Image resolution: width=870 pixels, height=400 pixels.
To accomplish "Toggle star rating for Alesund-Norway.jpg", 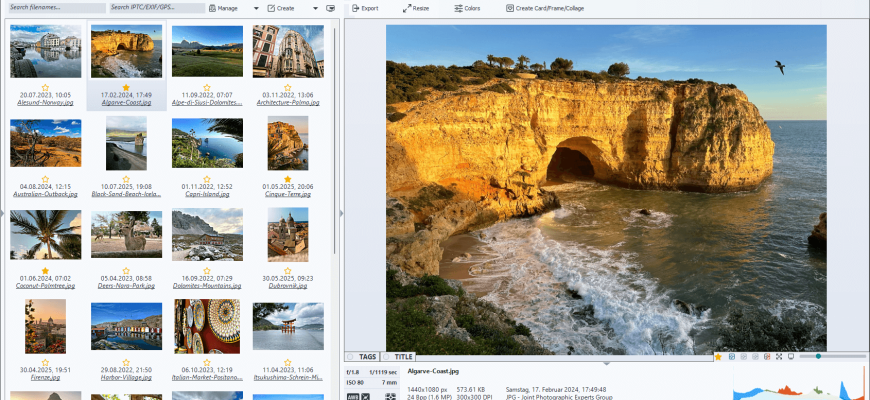I will tap(45, 88).
